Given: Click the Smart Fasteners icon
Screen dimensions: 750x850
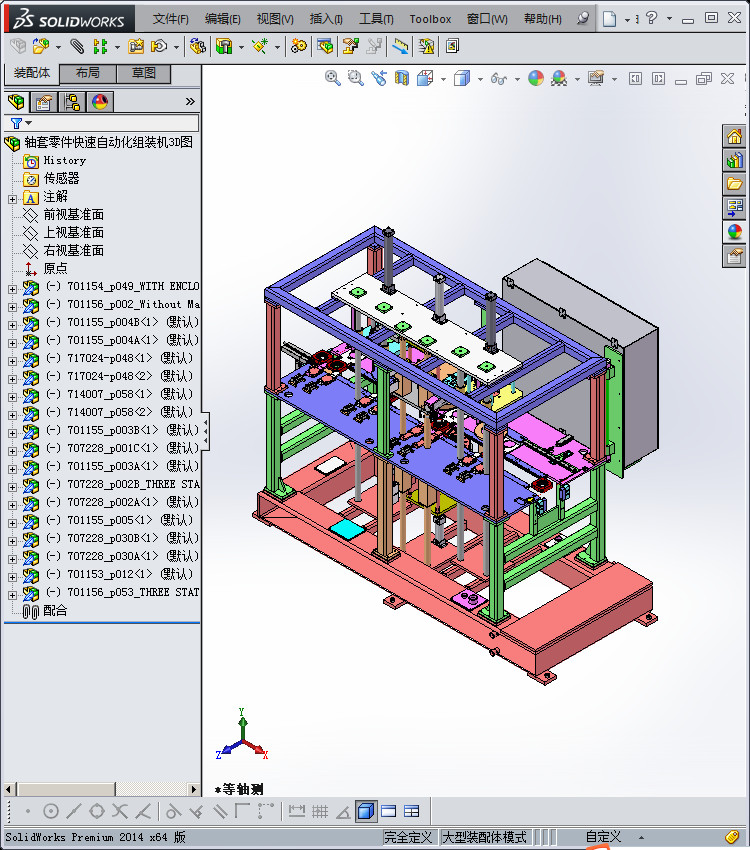Looking at the screenshot, I should coord(136,47).
